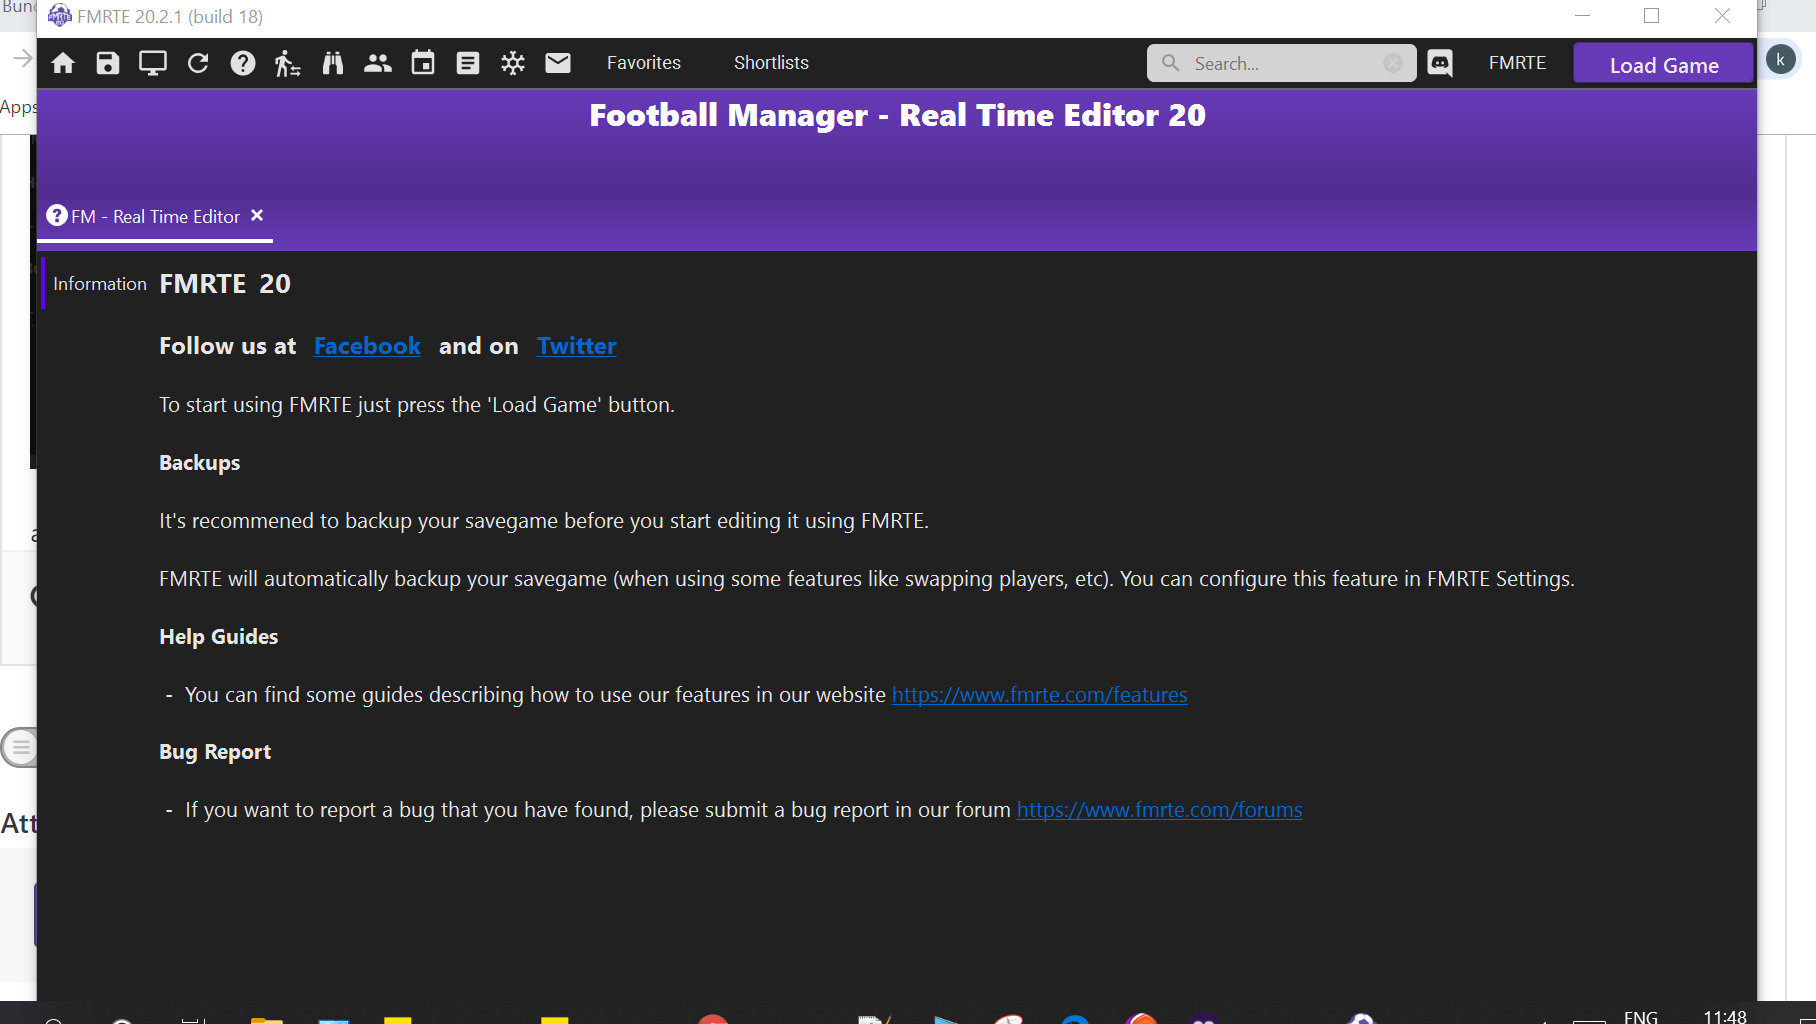
Task: Go to the Home icon in toolbar
Action: (x=63, y=63)
